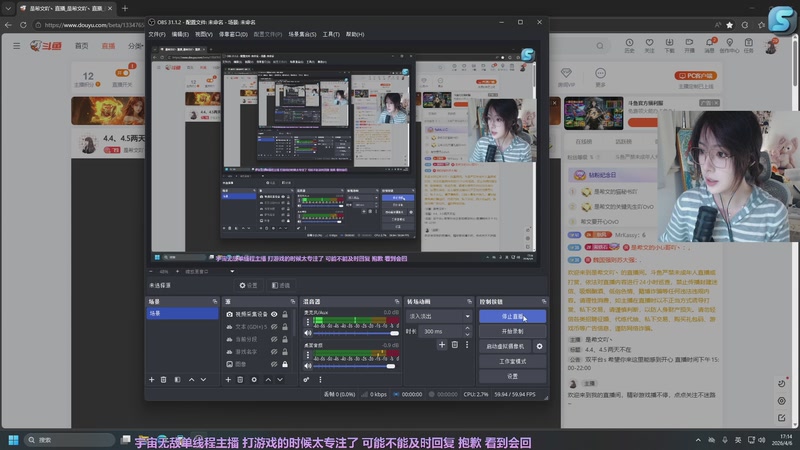Click the 停止直播 button

[512, 316]
